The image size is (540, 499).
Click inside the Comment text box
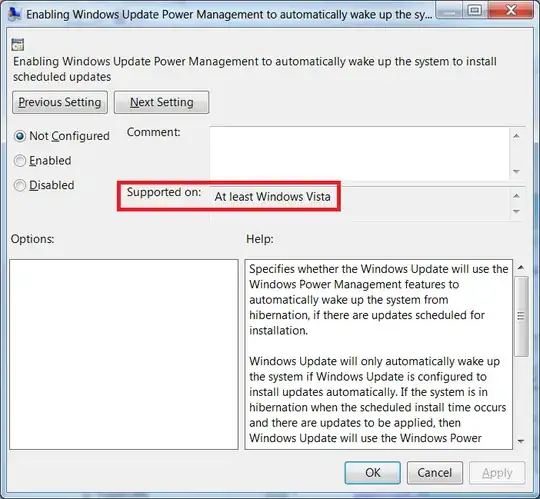(360, 154)
